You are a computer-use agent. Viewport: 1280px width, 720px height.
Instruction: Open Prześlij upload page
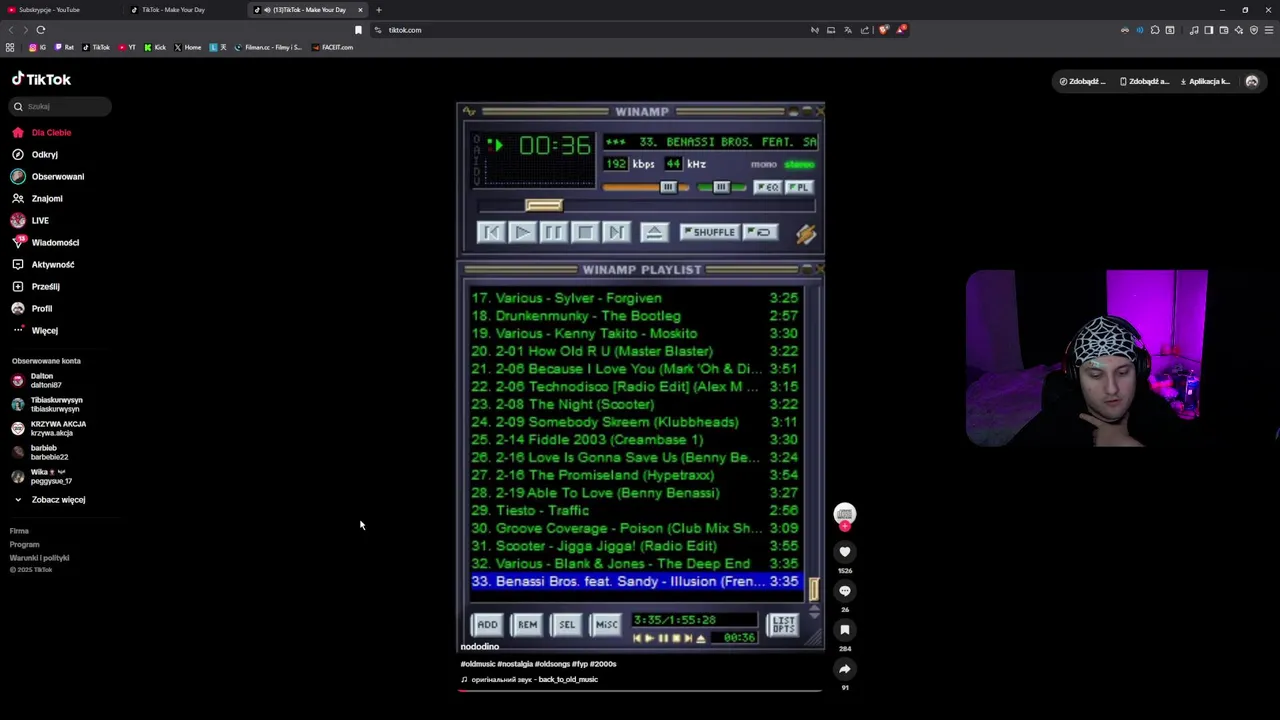[x=36, y=287]
